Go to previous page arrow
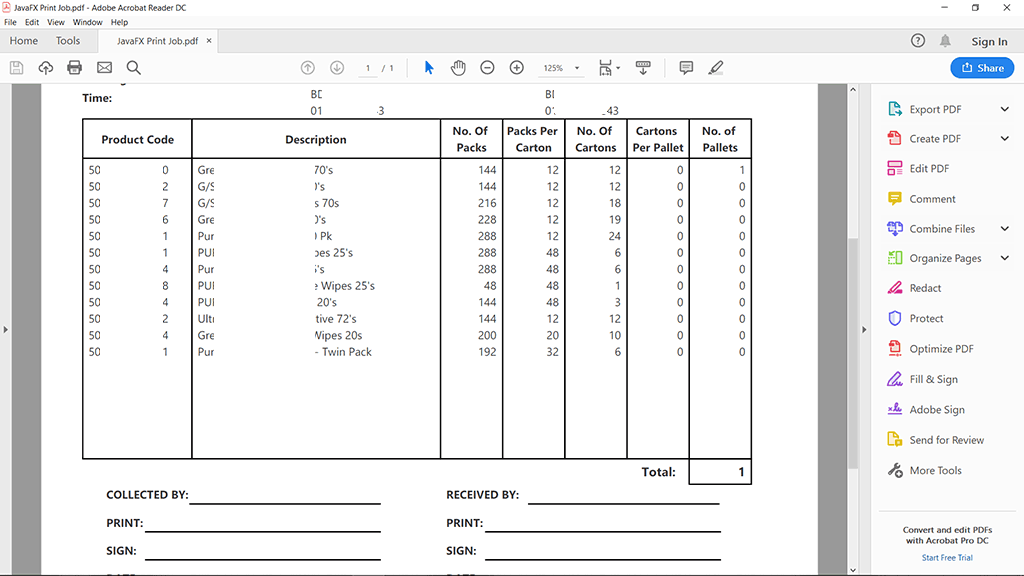This screenshot has height=576, width=1024. point(308,67)
